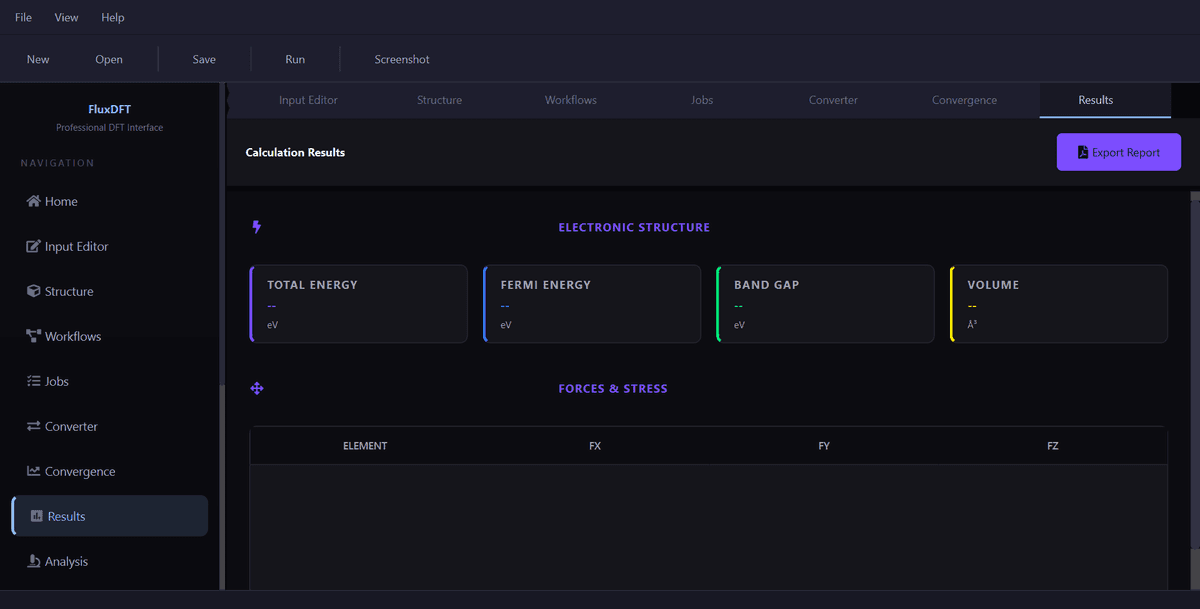Click the Home icon in sidebar
The height and width of the screenshot is (609, 1200).
pos(33,201)
